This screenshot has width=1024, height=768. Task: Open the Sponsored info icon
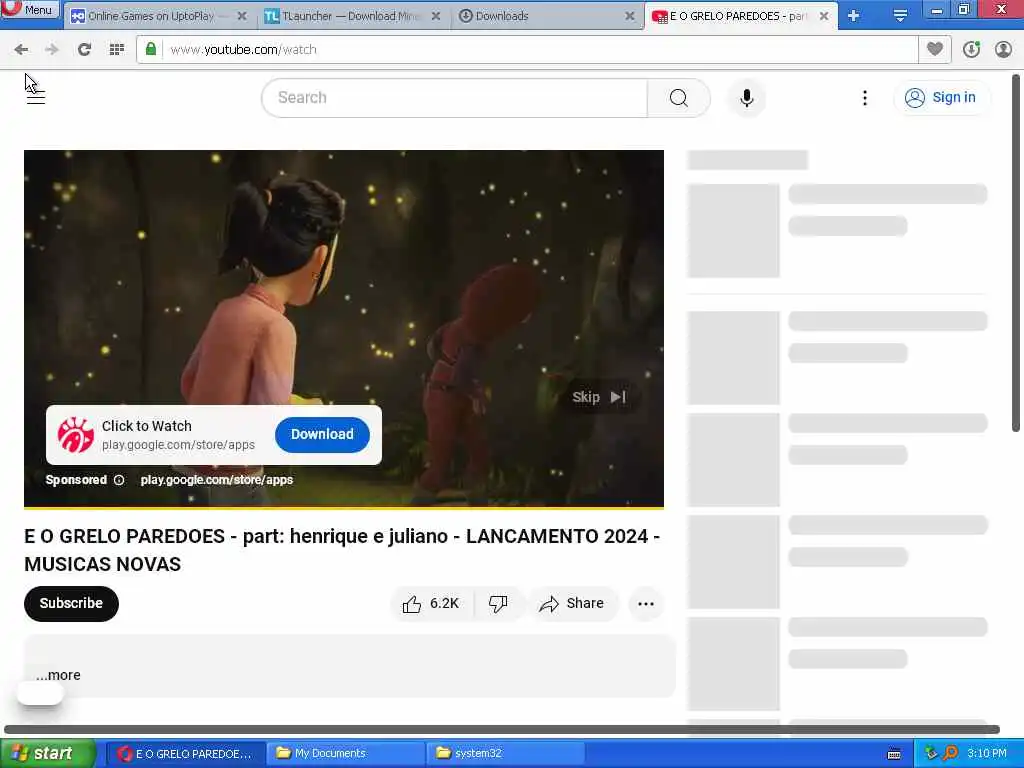click(x=119, y=480)
